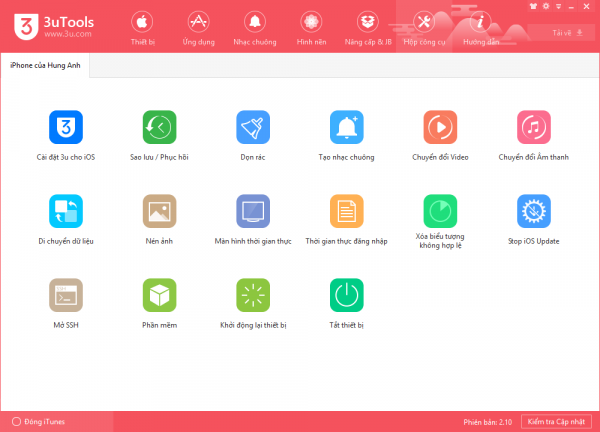Select iPhone của Hung Anh tab
This screenshot has width=600, height=432.
point(45,65)
